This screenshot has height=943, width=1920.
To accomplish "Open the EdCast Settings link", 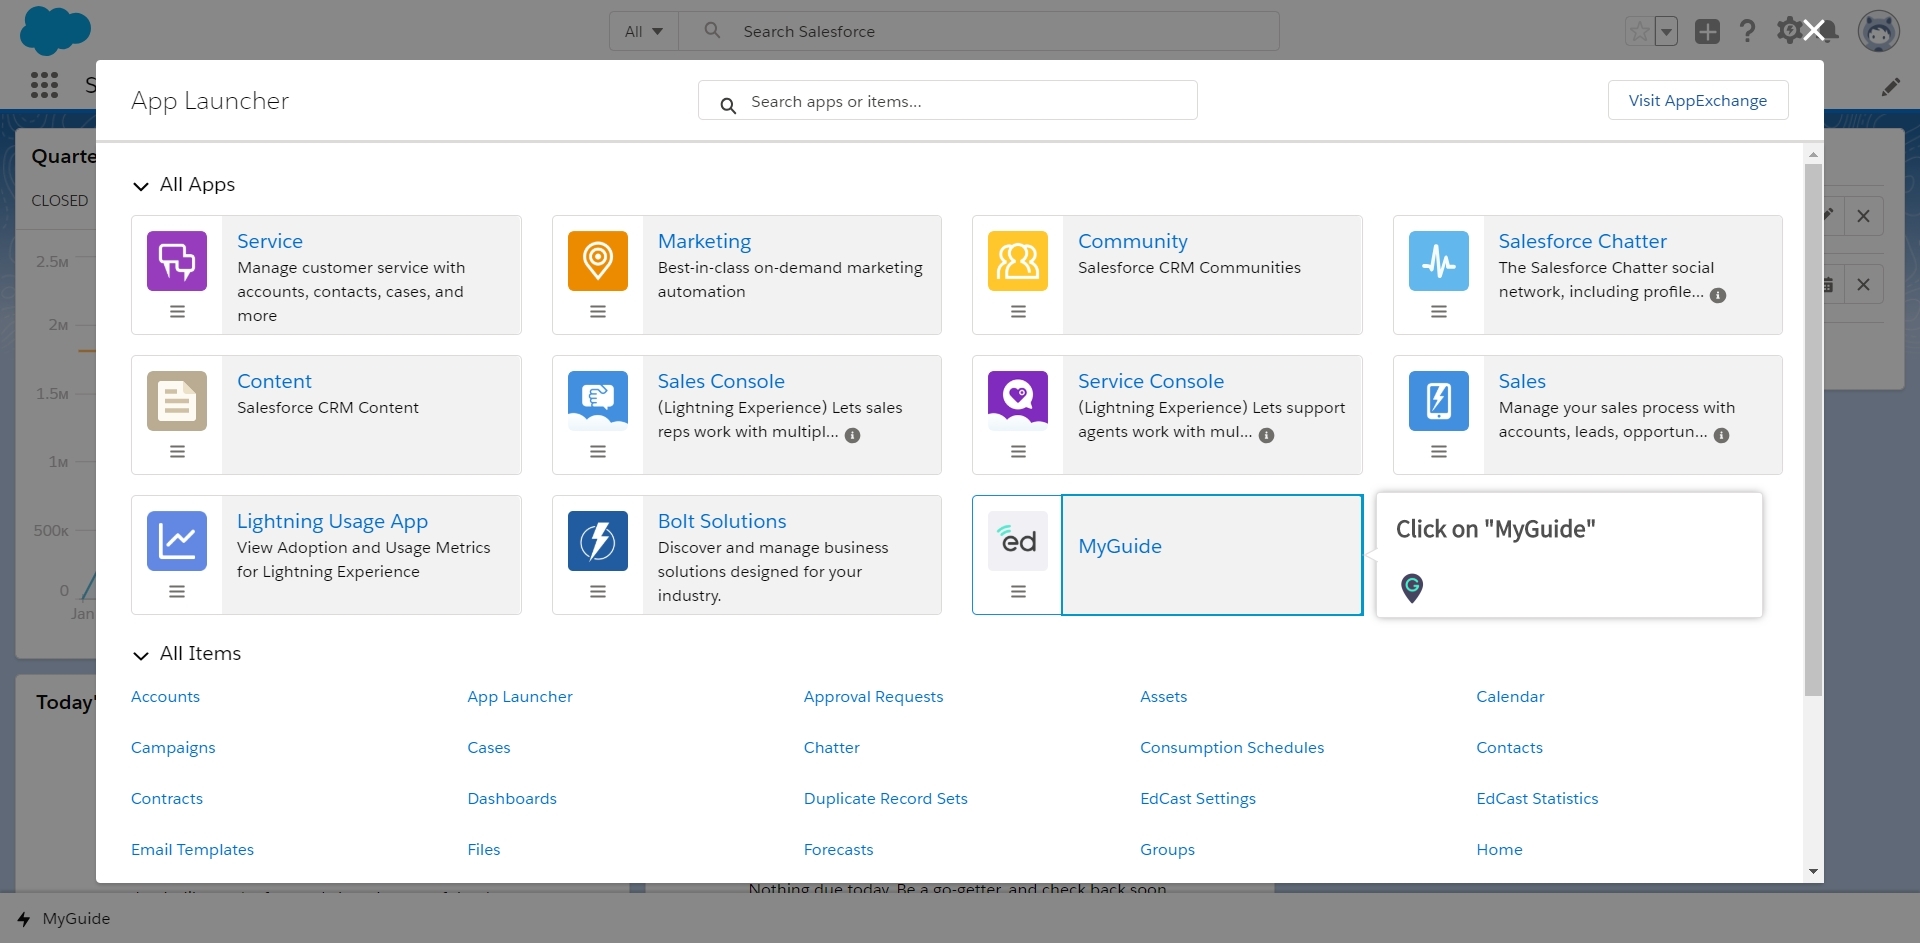I will 1198,798.
